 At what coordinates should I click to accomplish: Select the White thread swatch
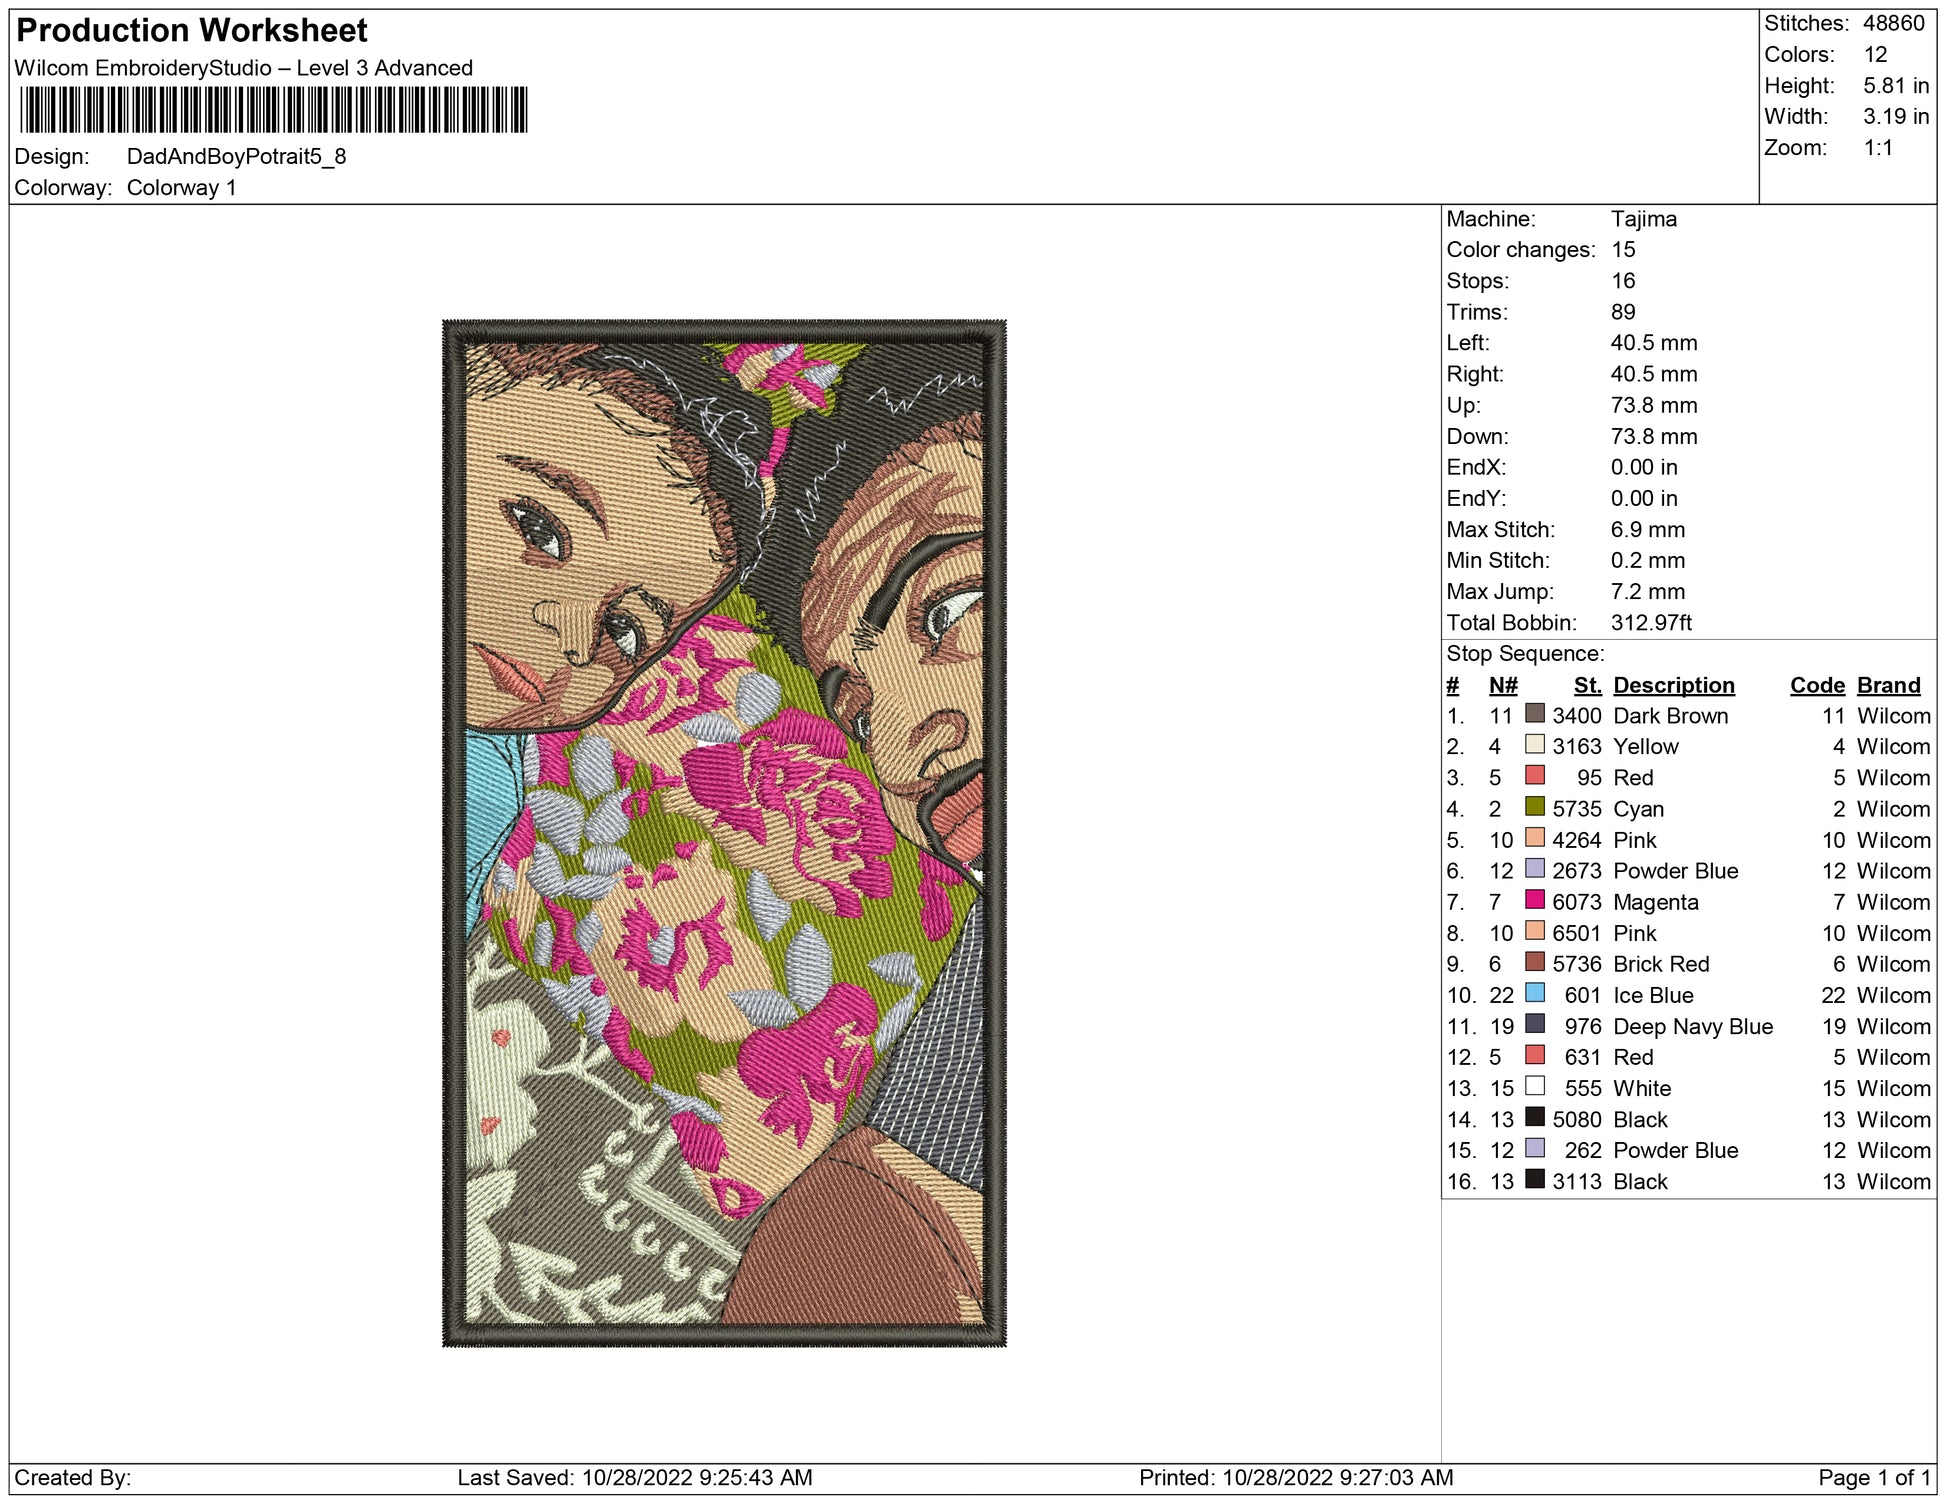(1535, 1086)
